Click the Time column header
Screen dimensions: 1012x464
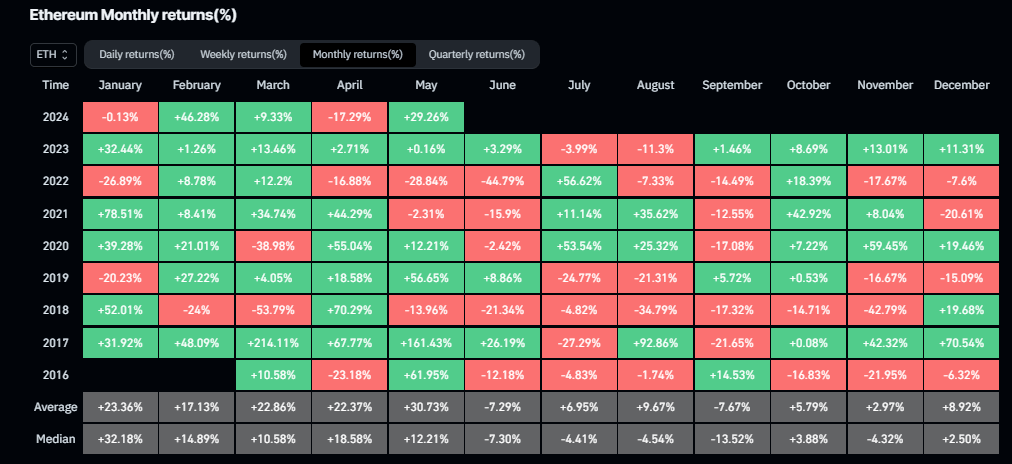pyautogui.click(x=56, y=86)
